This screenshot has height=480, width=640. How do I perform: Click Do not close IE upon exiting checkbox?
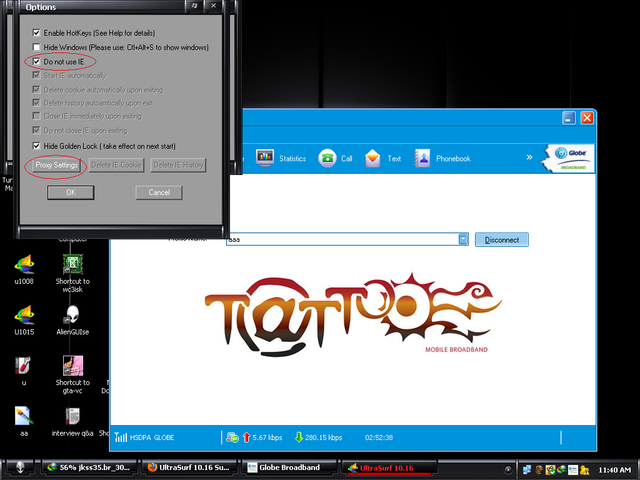(36, 130)
